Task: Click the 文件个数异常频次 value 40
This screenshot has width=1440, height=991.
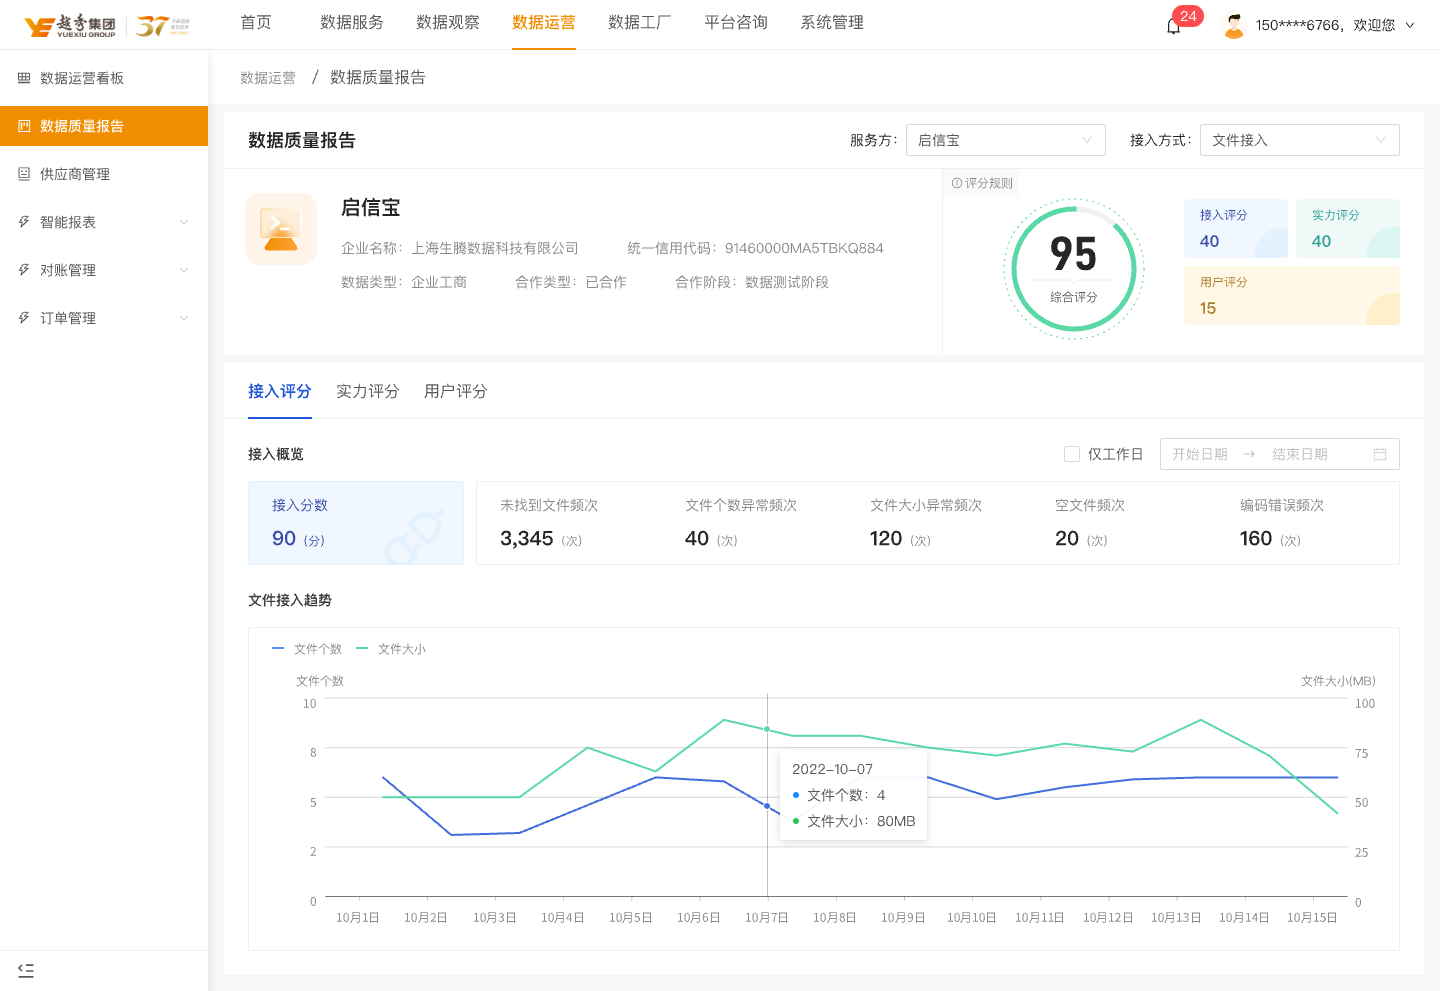Action: pos(697,539)
